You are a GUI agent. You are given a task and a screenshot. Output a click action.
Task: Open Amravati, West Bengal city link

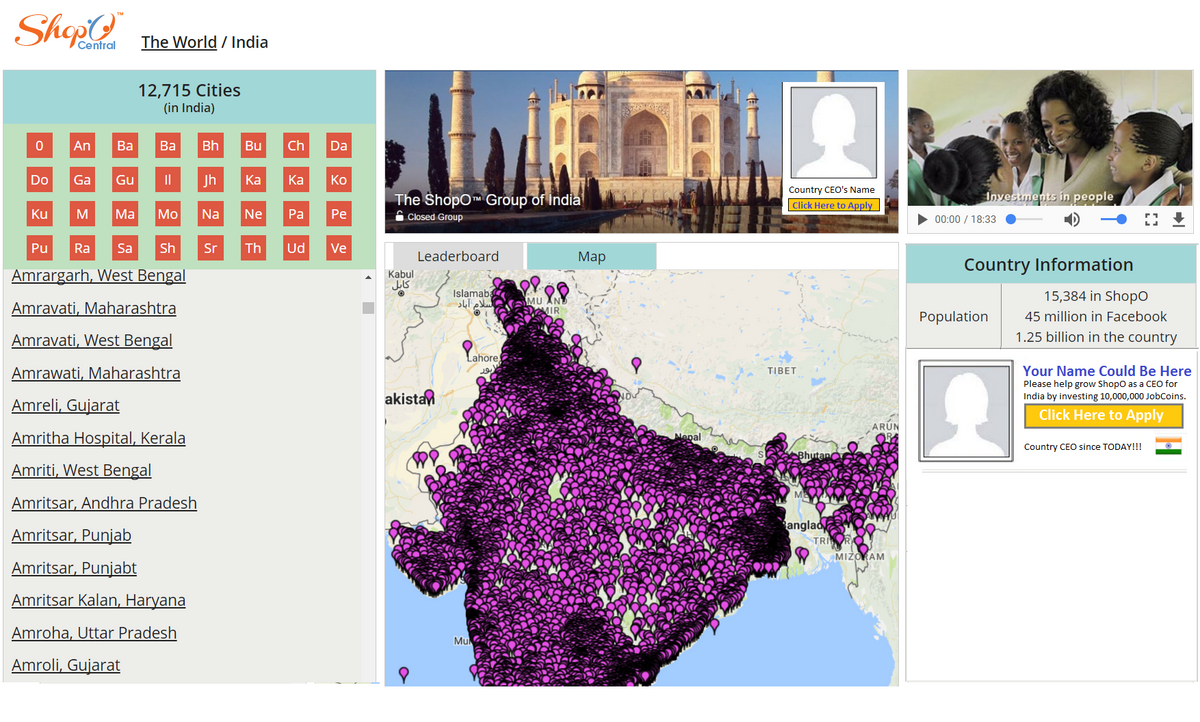[x=92, y=341]
